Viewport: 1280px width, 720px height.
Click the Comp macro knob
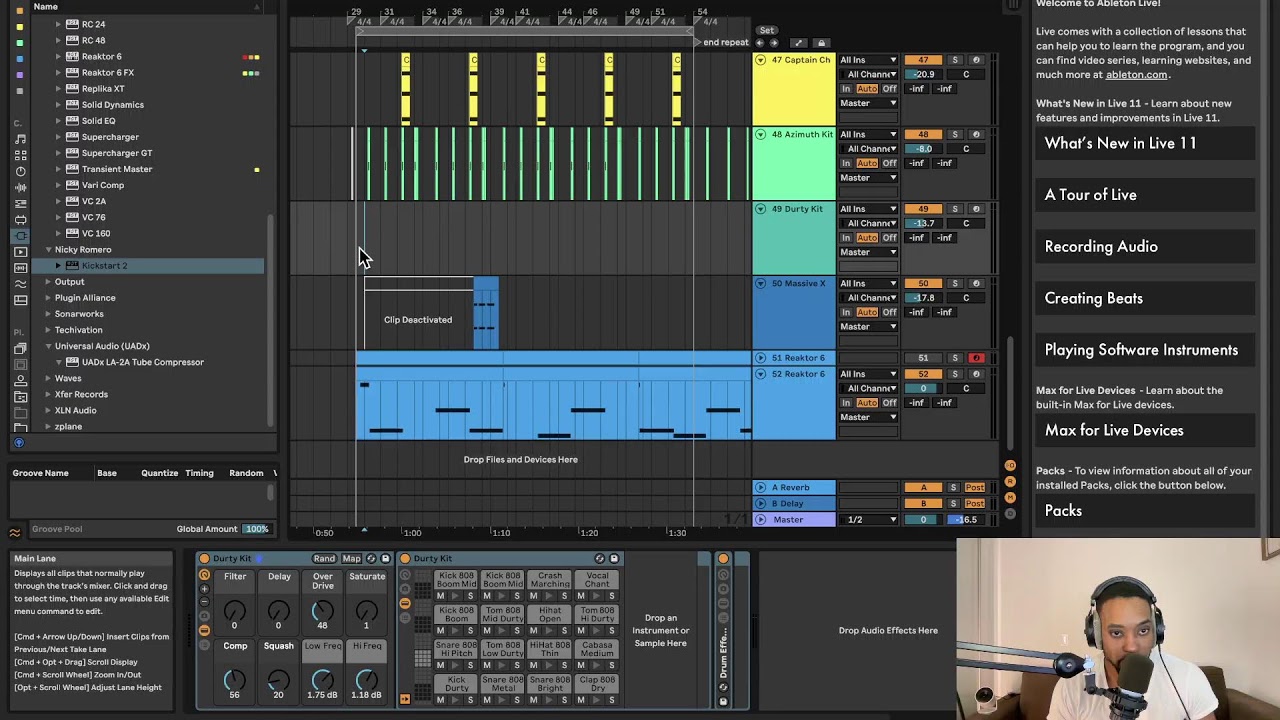coord(235,679)
